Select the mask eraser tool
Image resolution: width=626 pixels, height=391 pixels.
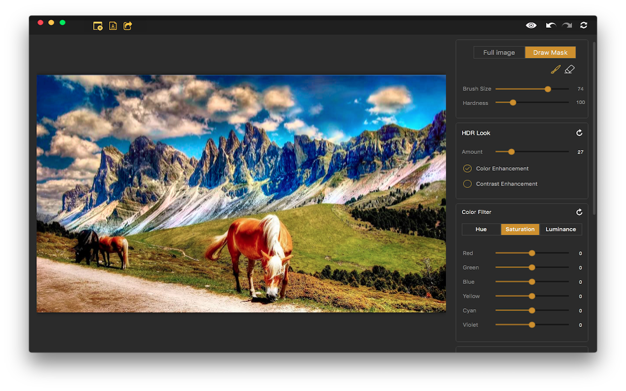(x=570, y=69)
